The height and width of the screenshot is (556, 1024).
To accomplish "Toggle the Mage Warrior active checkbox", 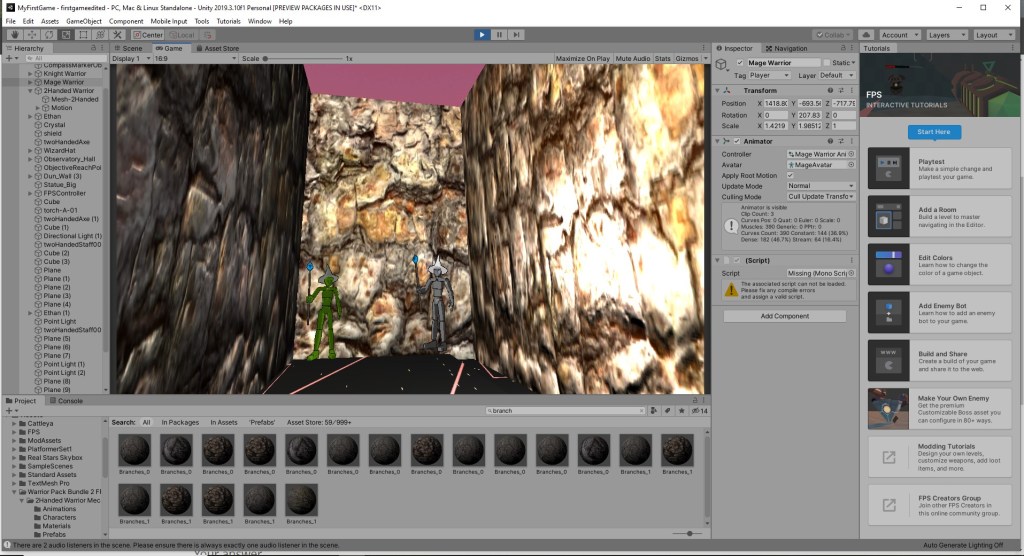I will (x=739, y=63).
